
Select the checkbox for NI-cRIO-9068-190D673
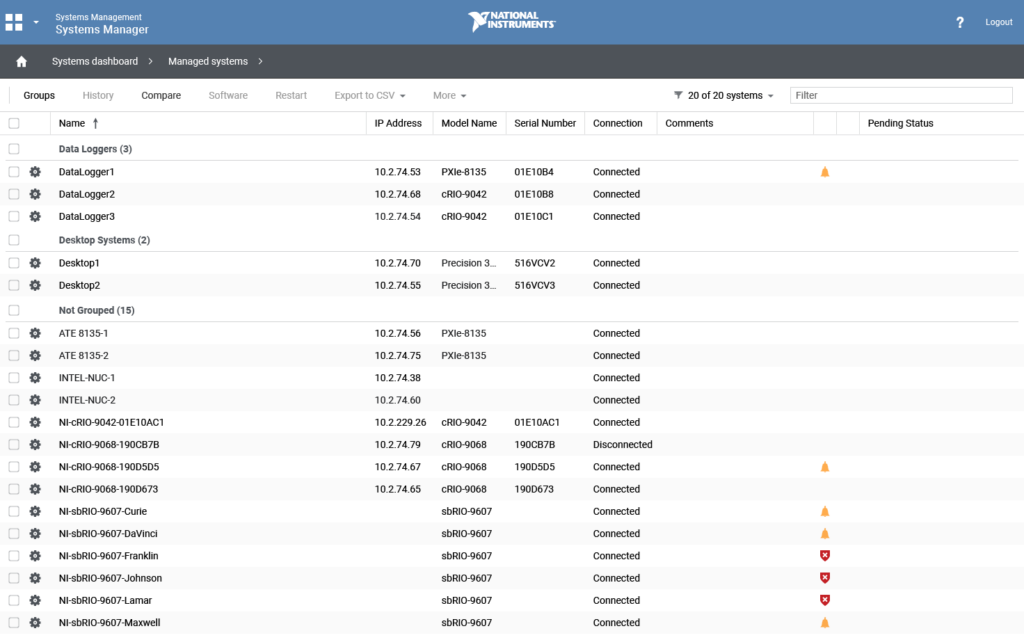(x=14, y=489)
